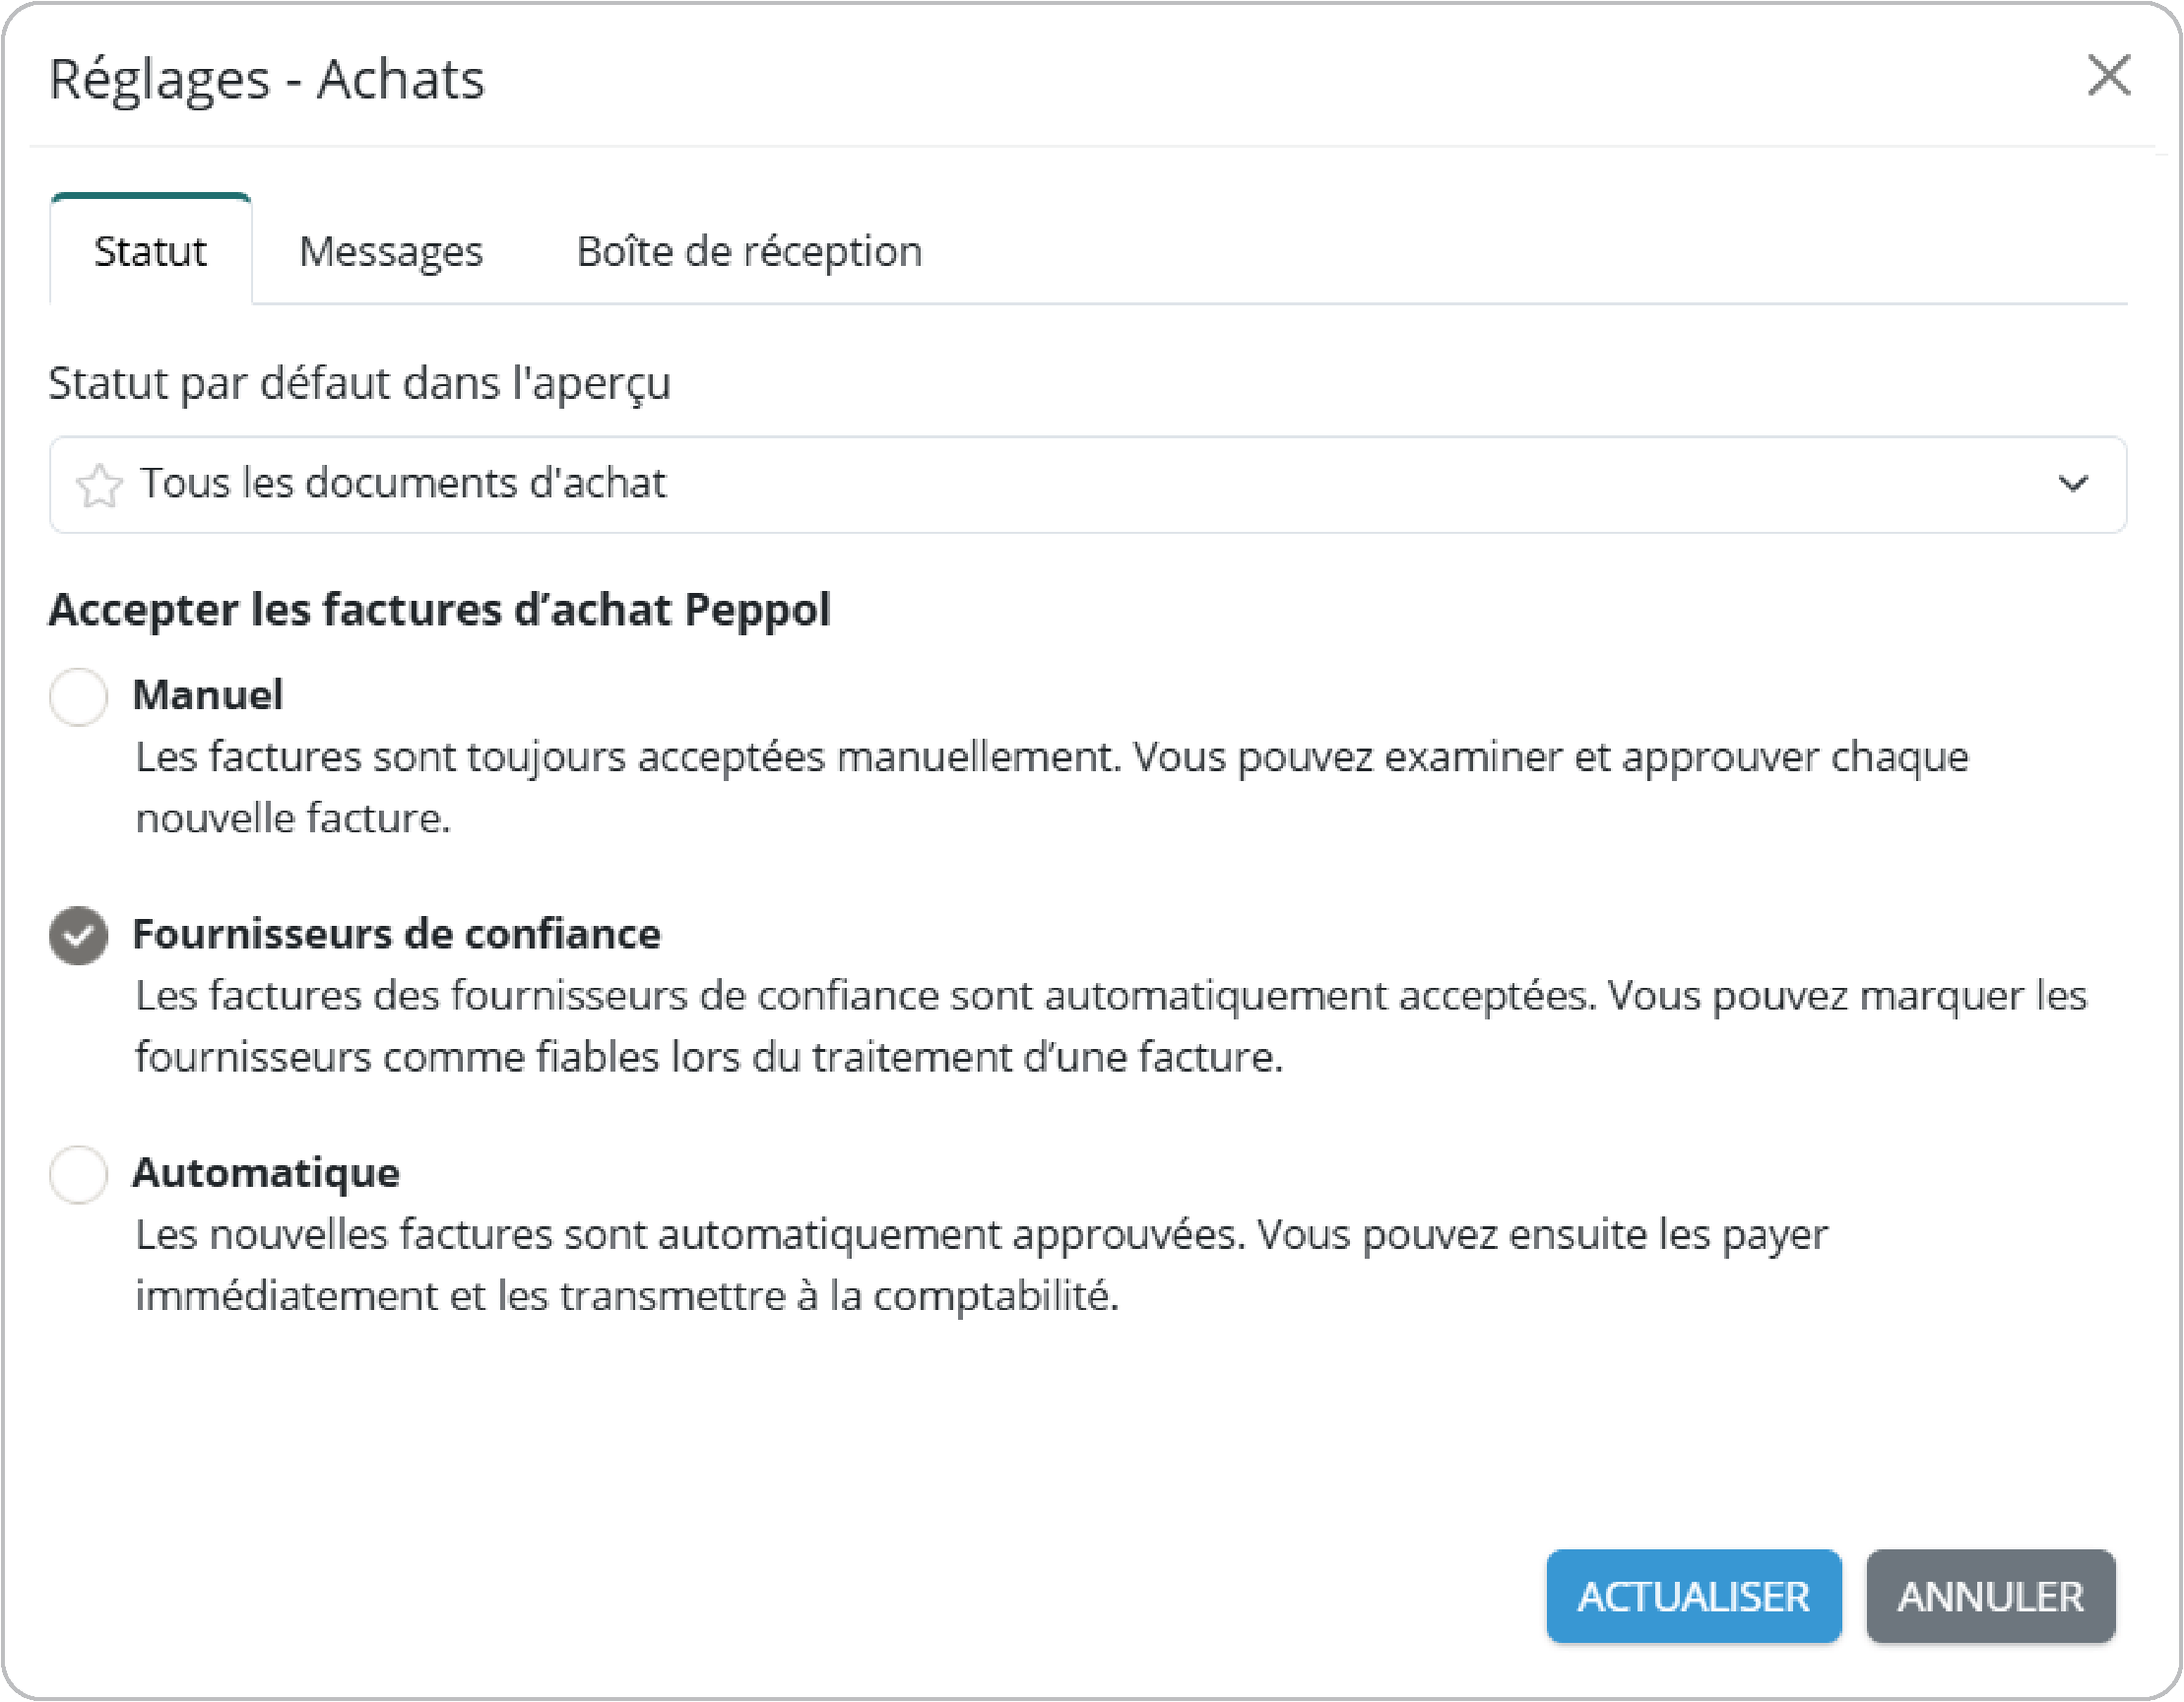The height and width of the screenshot is (1702, 2184).
Task: Click the bold "Automatique" option label
Action: coord(266,1173)
